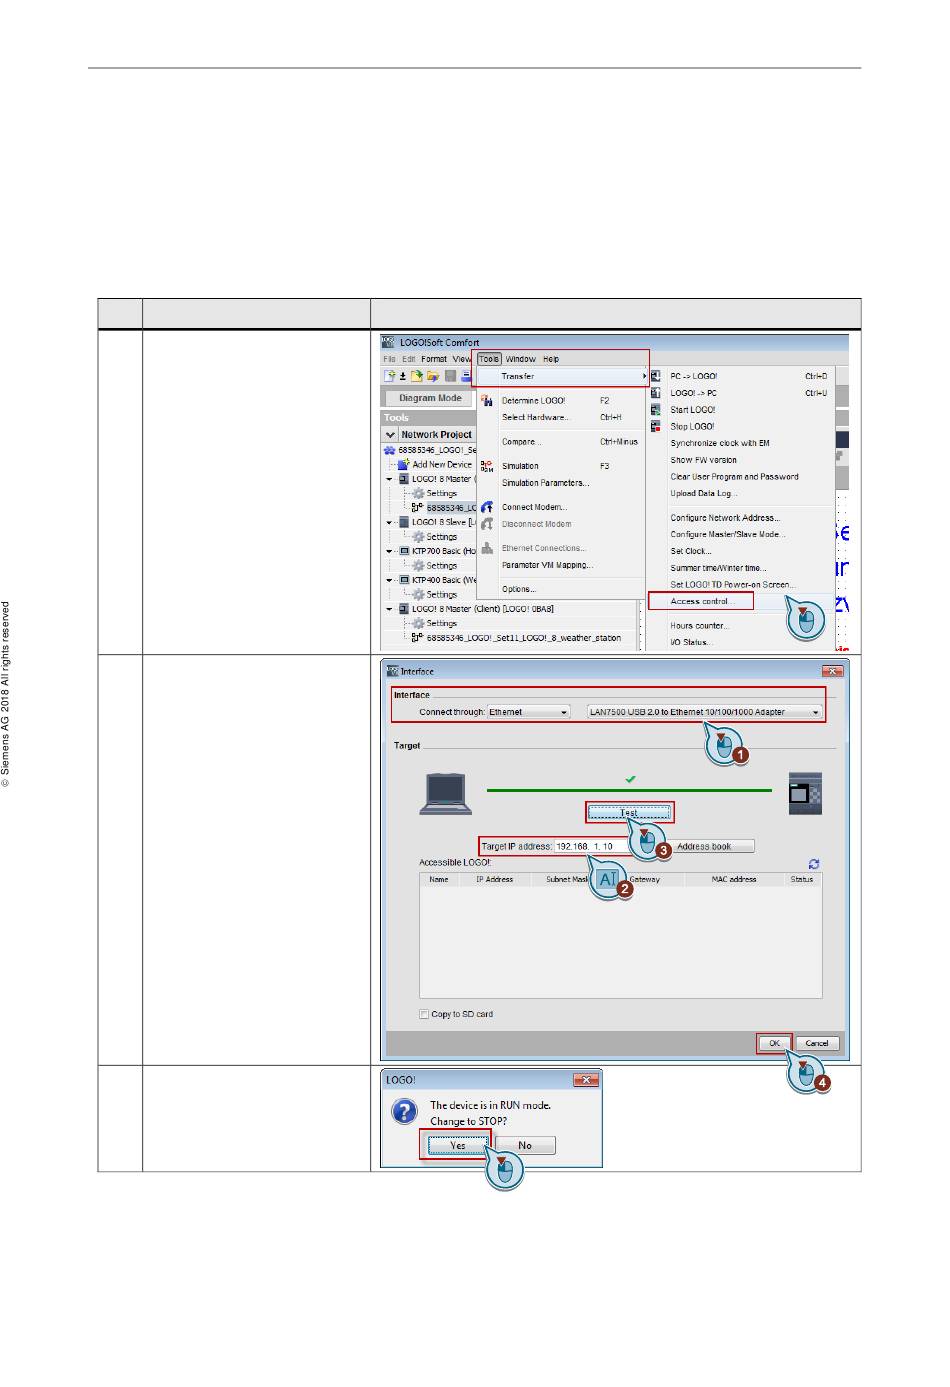Viewport: 950px width, 1387px height.
Task: Open the Transfer submenu
Action: [x=563, y=376]
